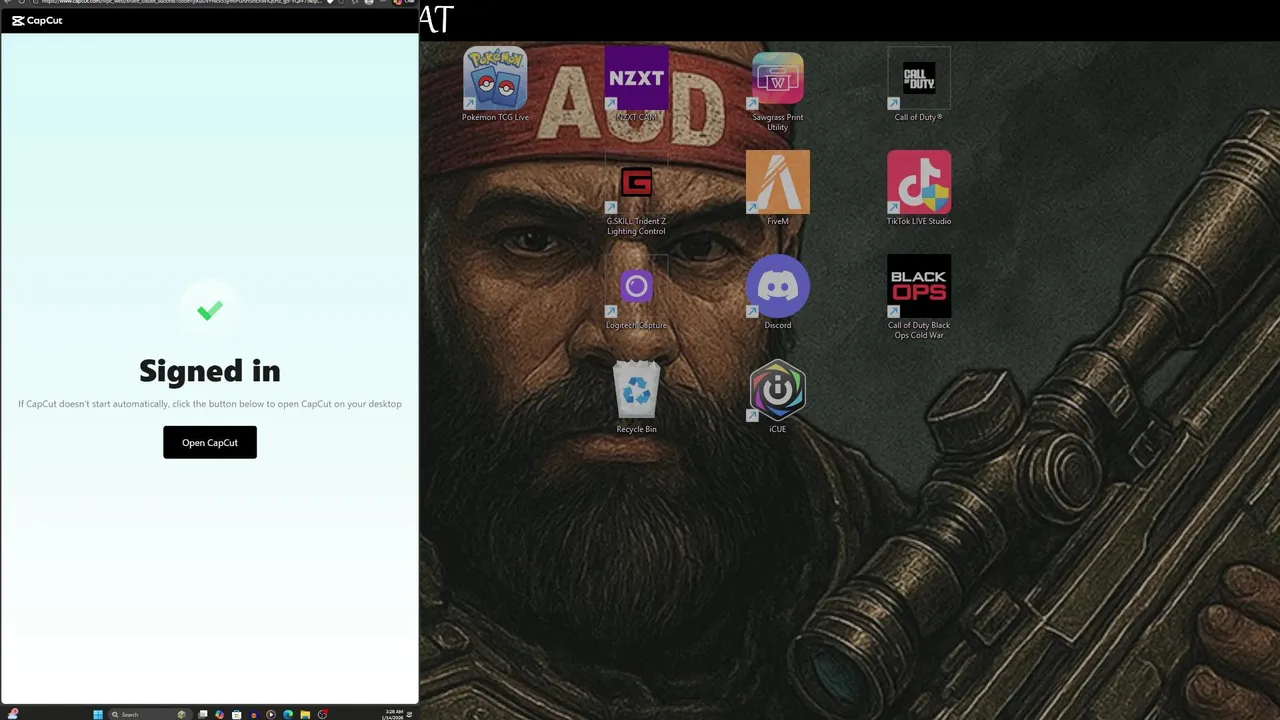Open File Explorer from the taskbar

point(305,714)
